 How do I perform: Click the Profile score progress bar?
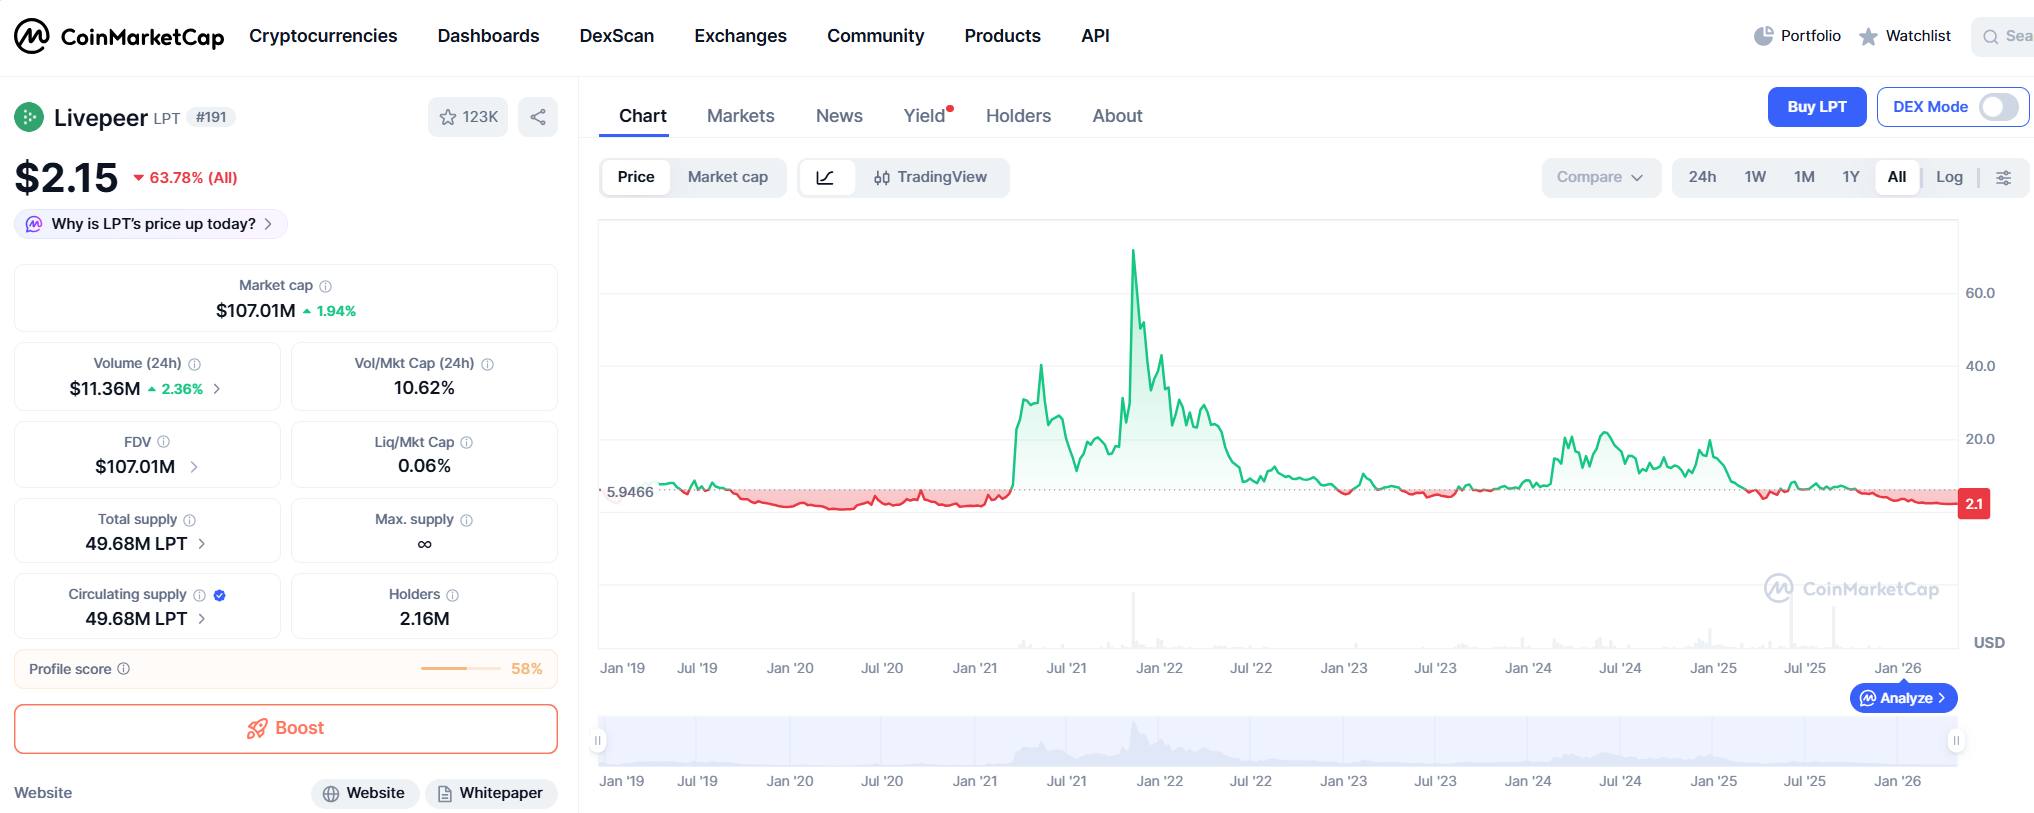click(x=461, y=668)
